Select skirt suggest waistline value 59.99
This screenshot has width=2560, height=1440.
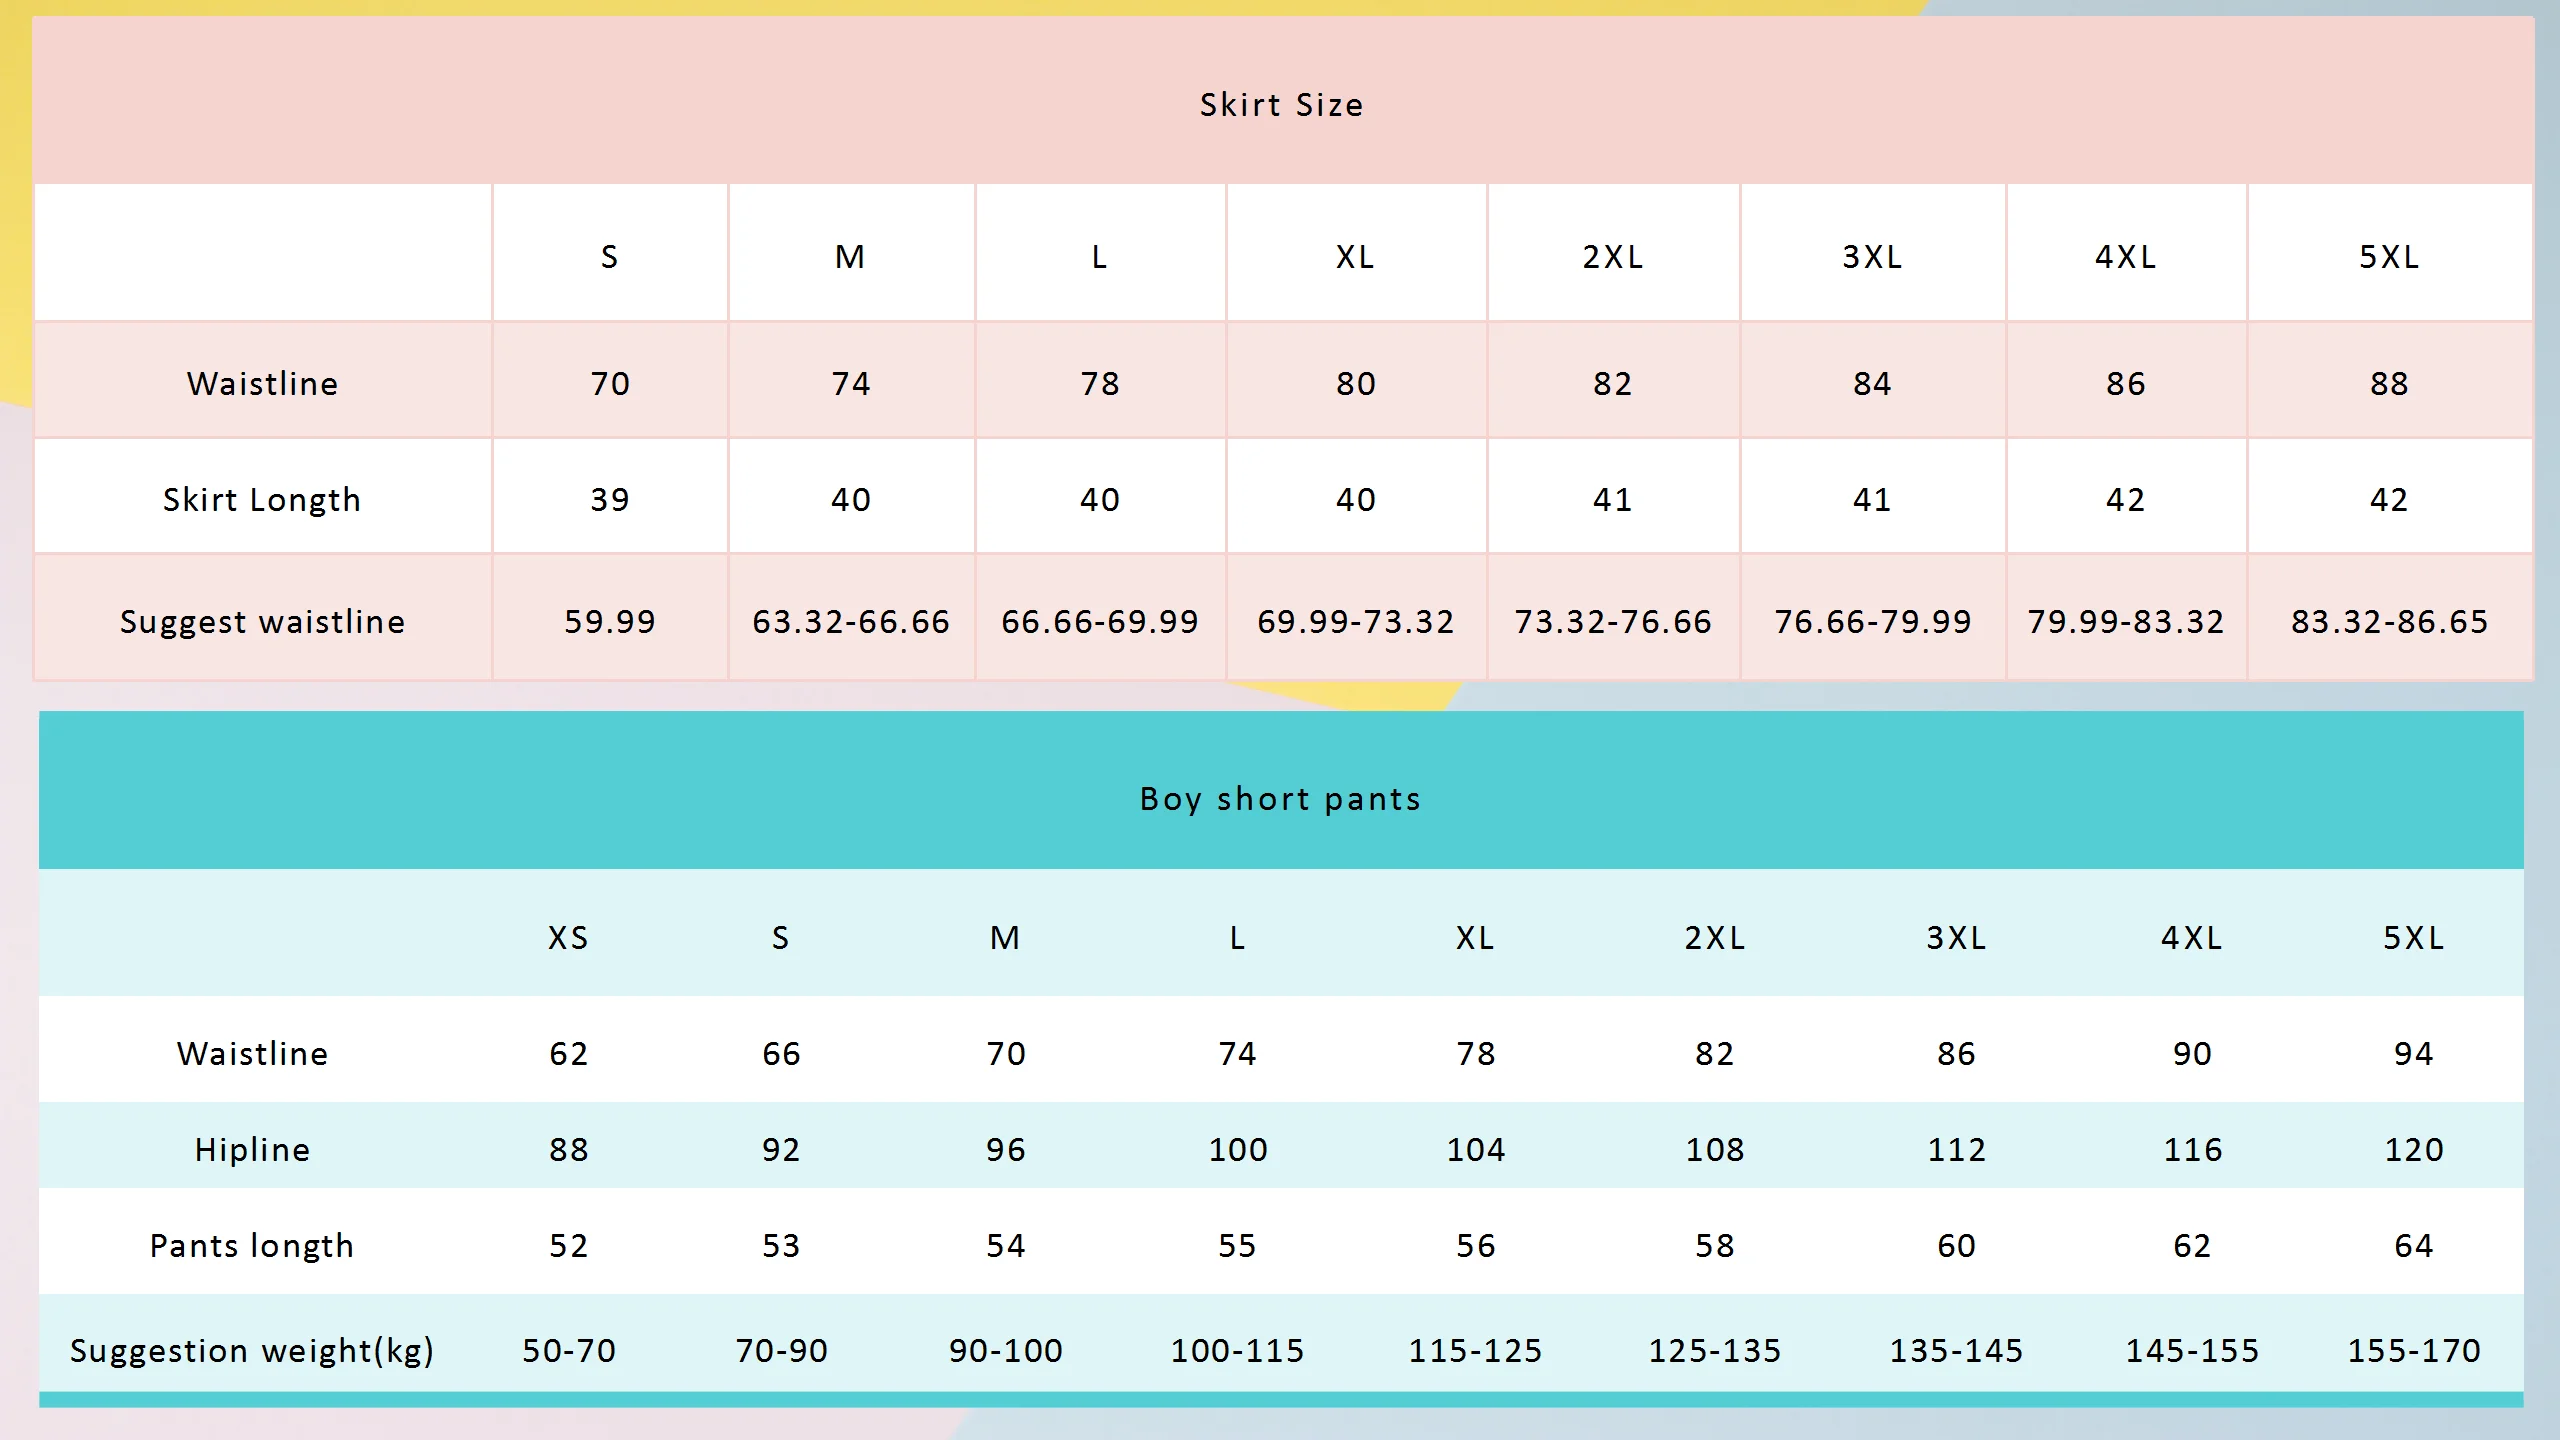coord(610,622)
